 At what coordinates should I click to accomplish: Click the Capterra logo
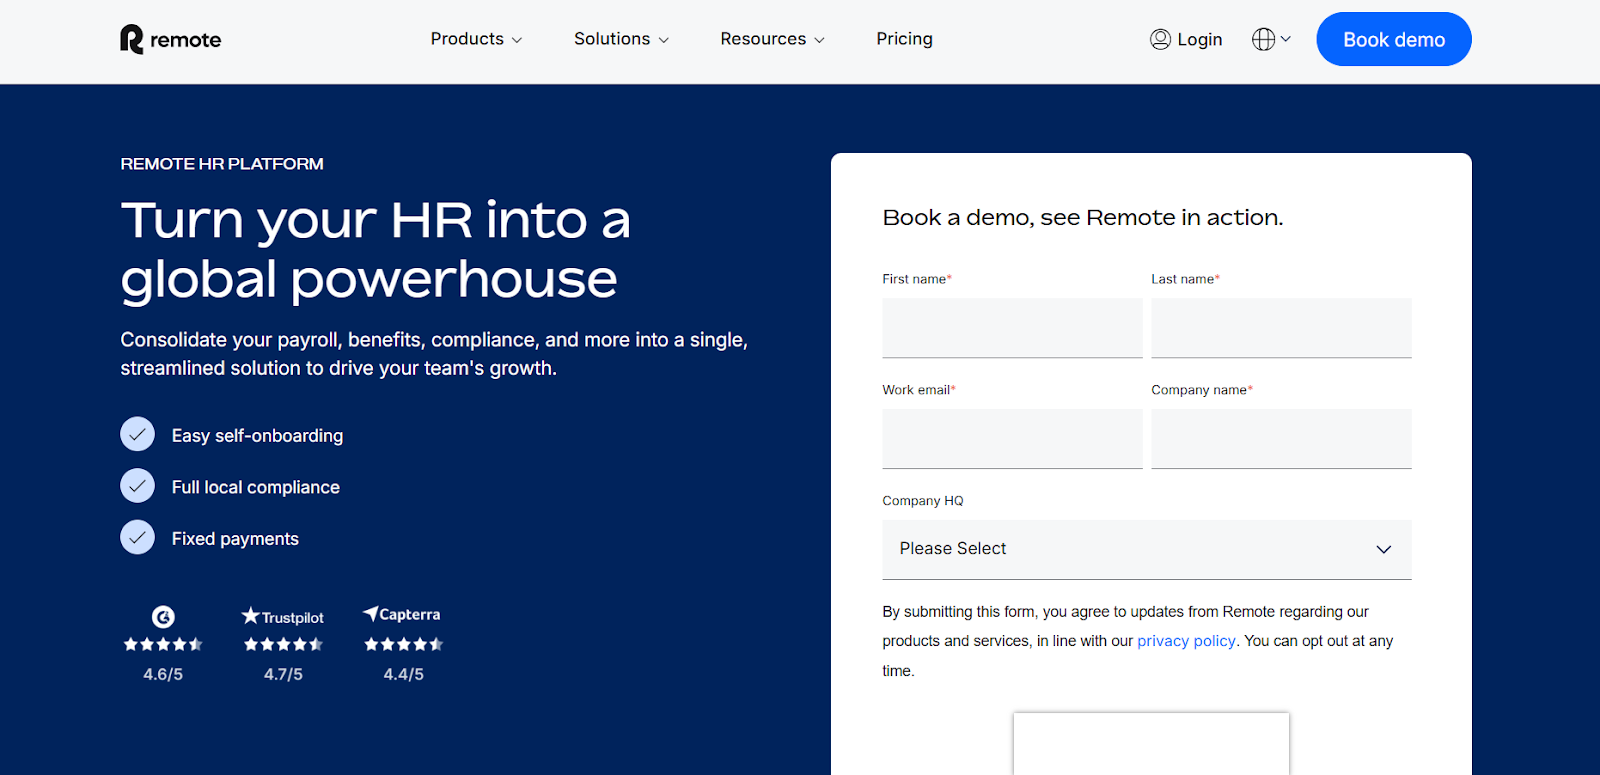(x=402, y=614)
